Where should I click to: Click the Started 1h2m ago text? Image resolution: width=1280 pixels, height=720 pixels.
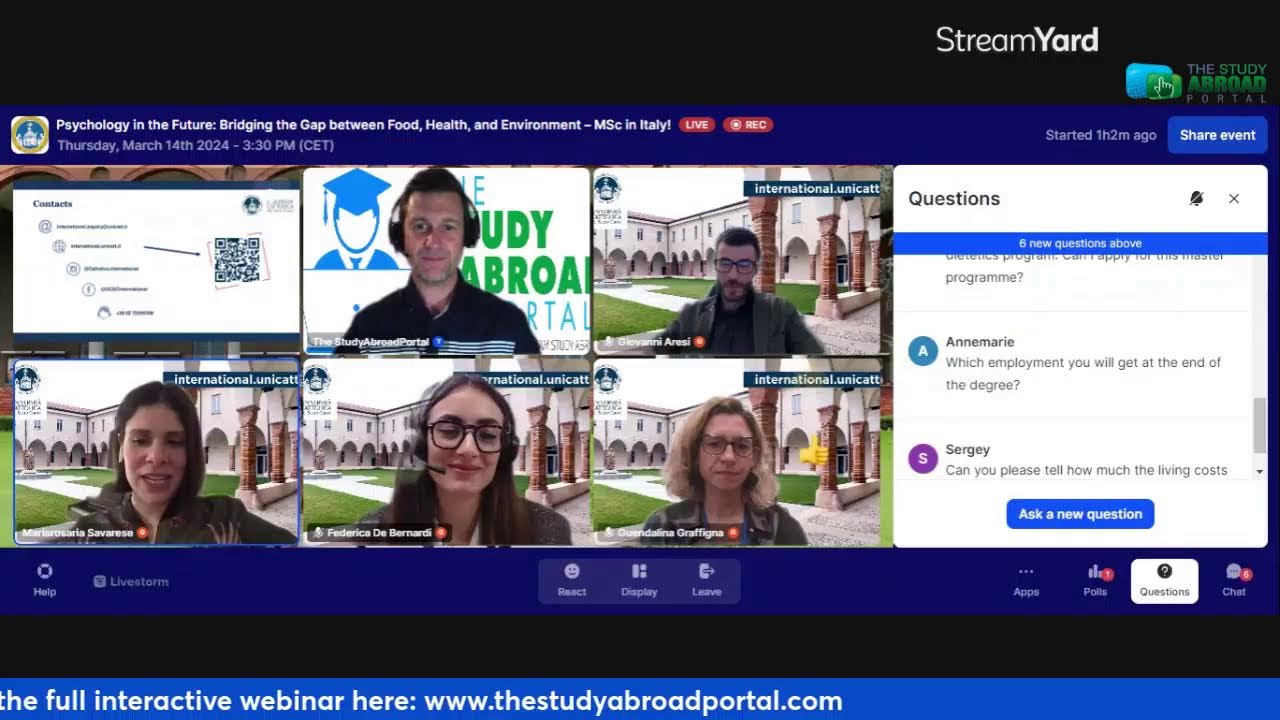(1101, 135)
